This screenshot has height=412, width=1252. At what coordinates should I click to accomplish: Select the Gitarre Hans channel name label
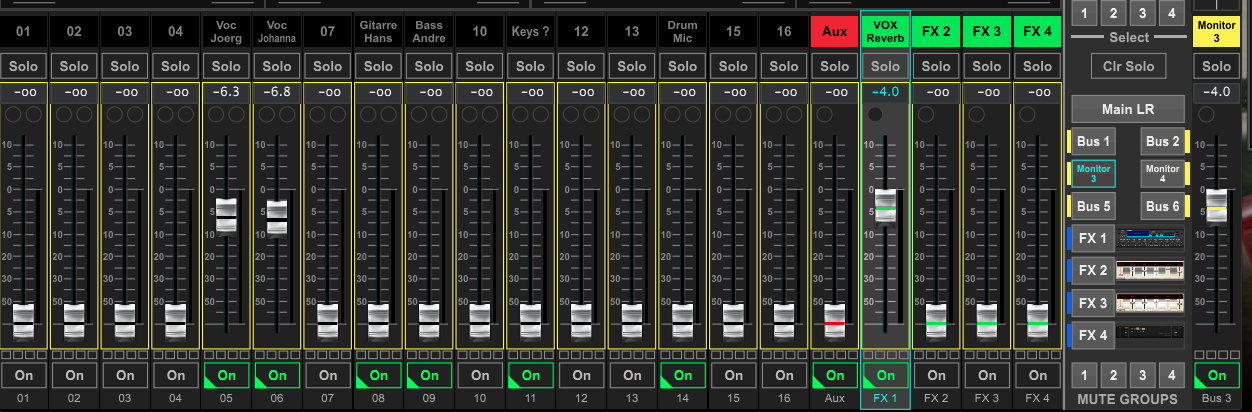[378, 31]
